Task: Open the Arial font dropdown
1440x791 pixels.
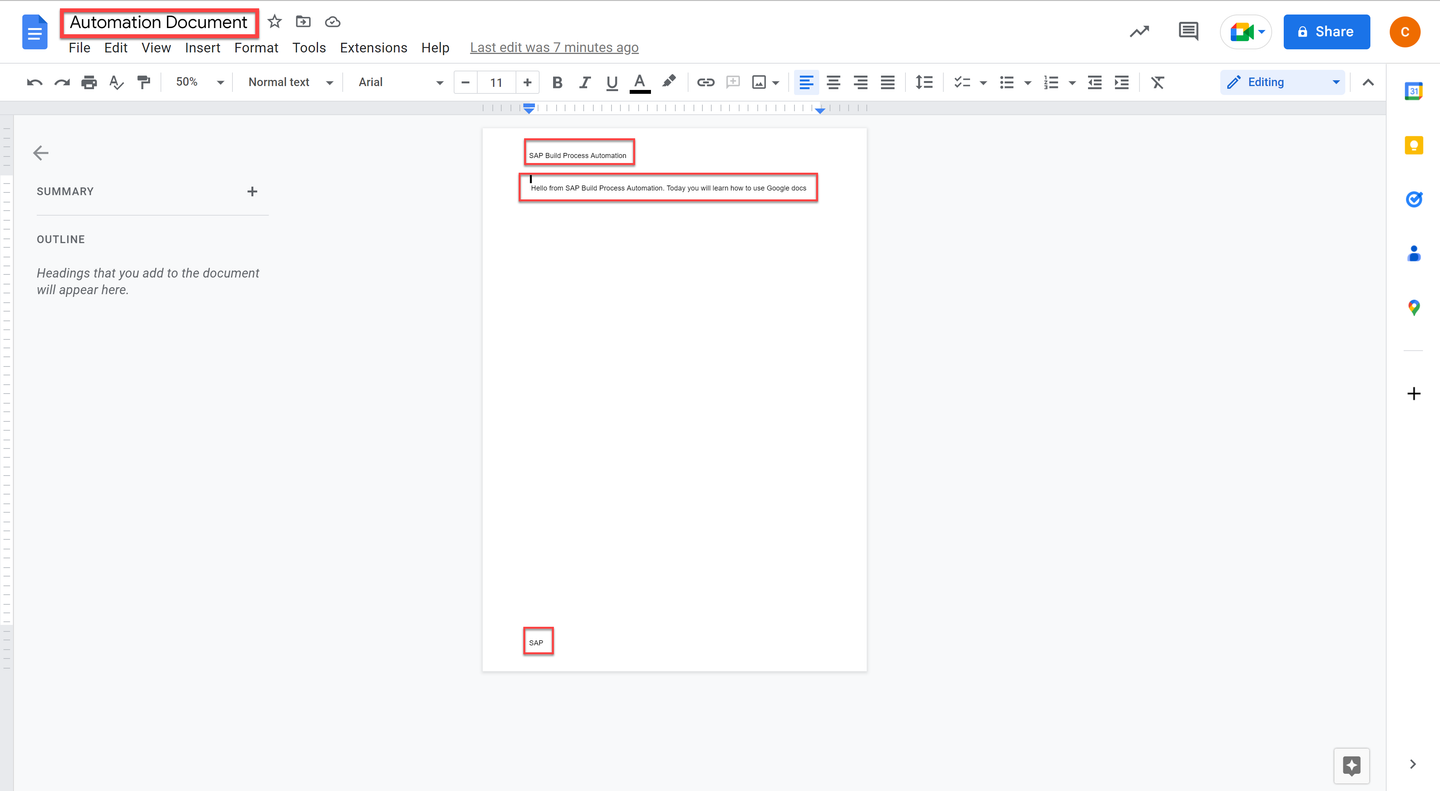Action: [x=400, y=82]
